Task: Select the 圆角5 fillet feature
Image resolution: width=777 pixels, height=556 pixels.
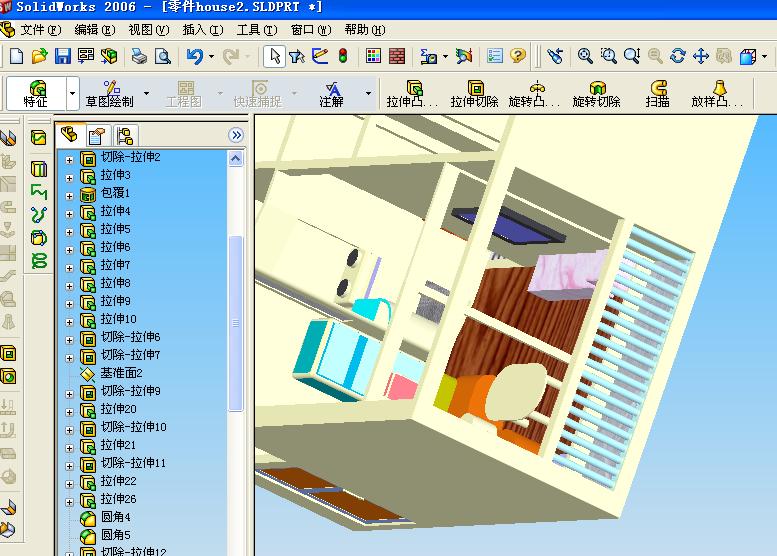Action: click(x=115, y=535)
